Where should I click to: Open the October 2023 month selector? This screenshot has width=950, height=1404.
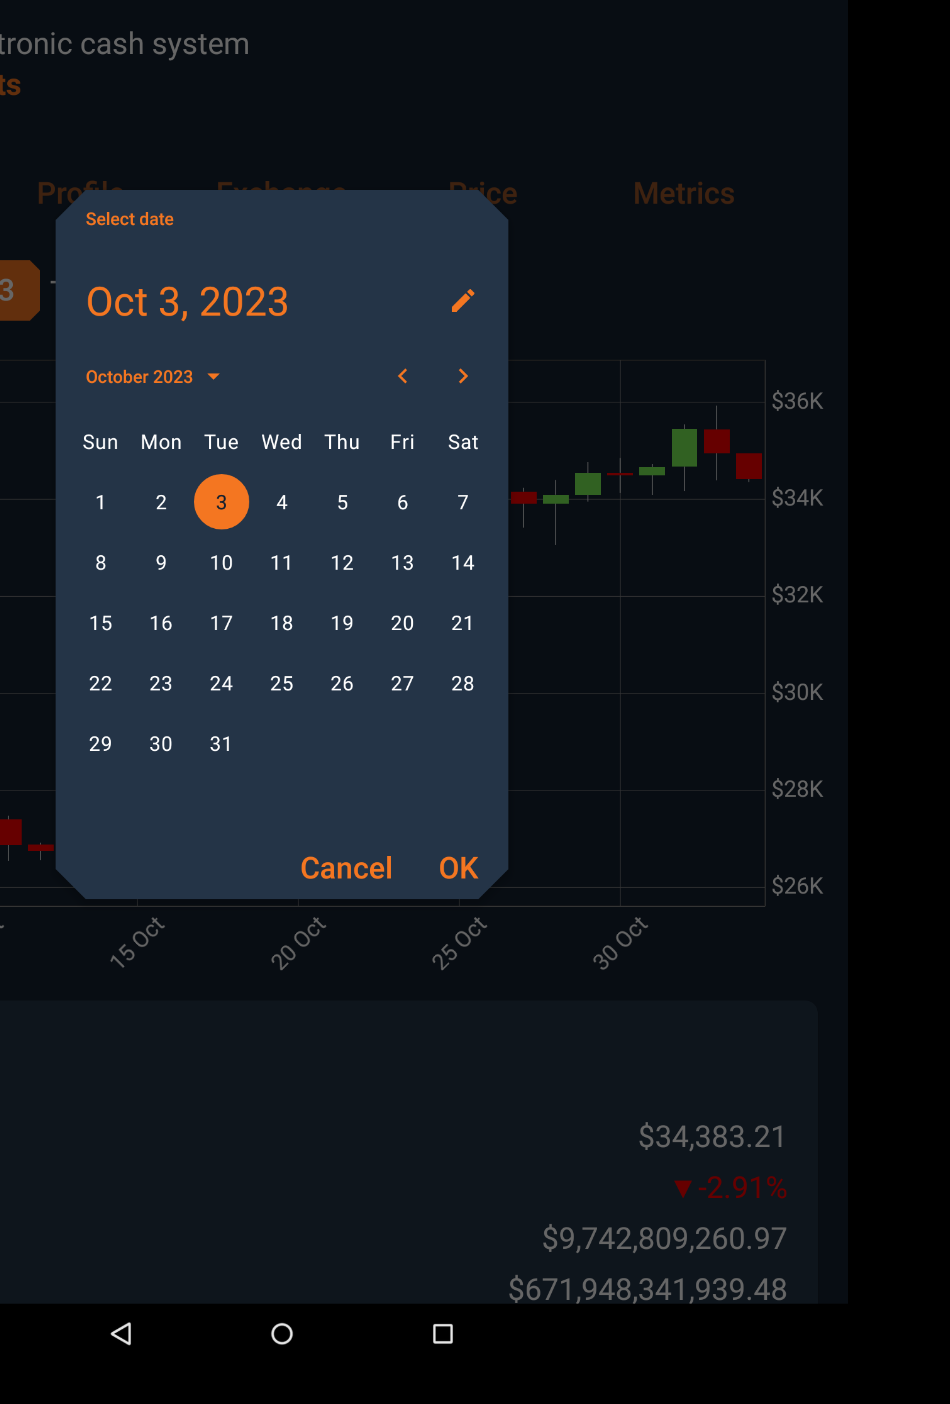coord(153,376)
